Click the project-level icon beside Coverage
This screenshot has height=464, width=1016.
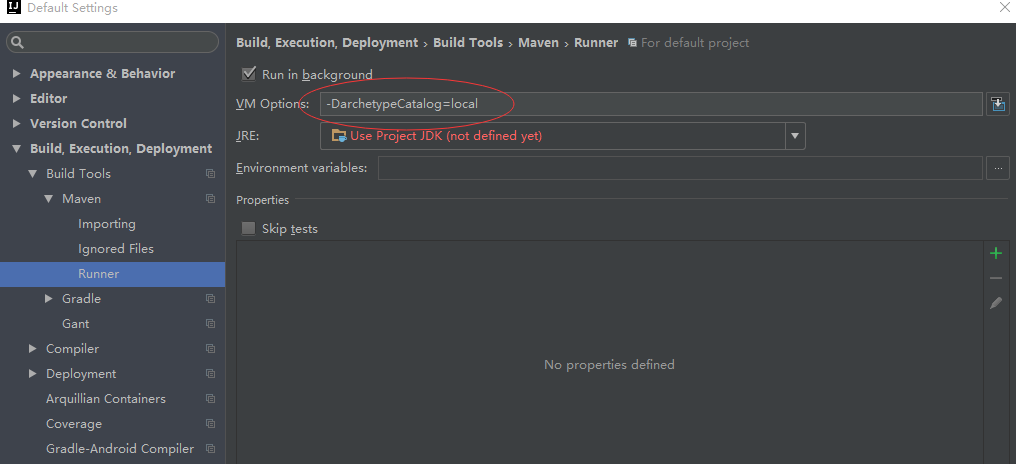[x=210, y=424]
